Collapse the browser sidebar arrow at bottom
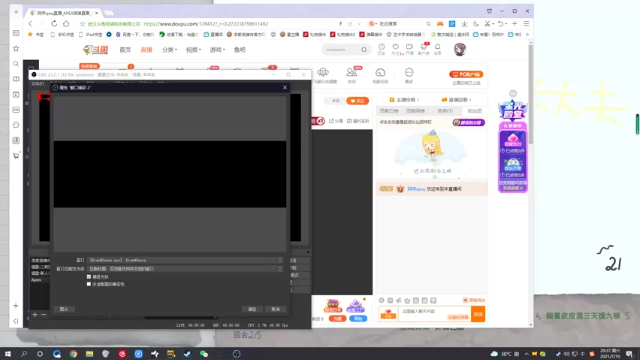Viewport: 640px width, 360px height. 16,321
